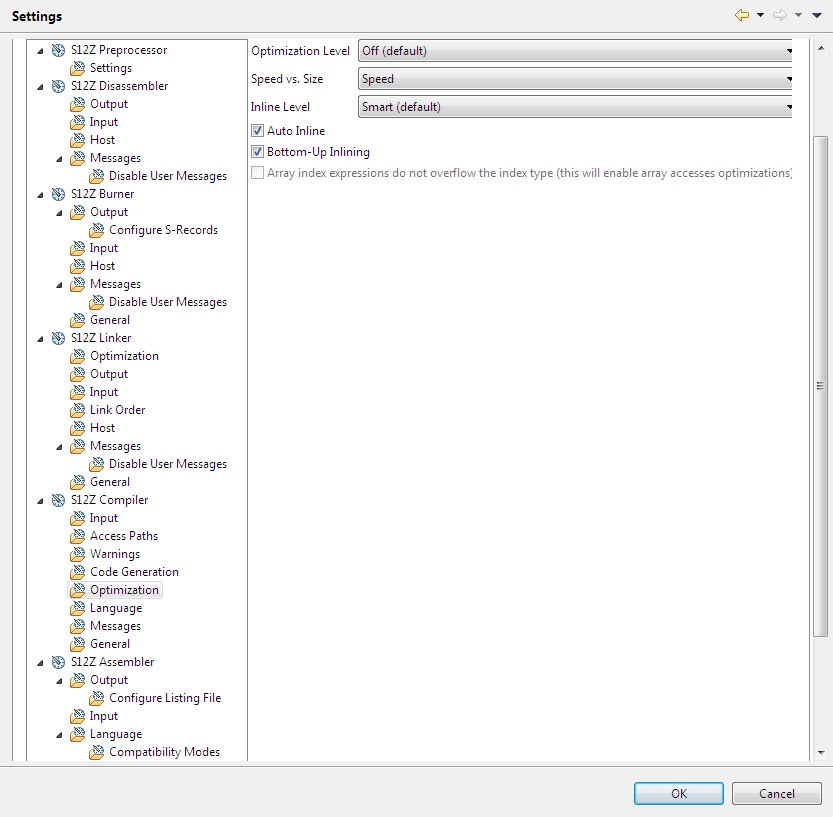Click icon beside Access Paths
Viewport: 833px width, 817px height.
pos(78,536)
